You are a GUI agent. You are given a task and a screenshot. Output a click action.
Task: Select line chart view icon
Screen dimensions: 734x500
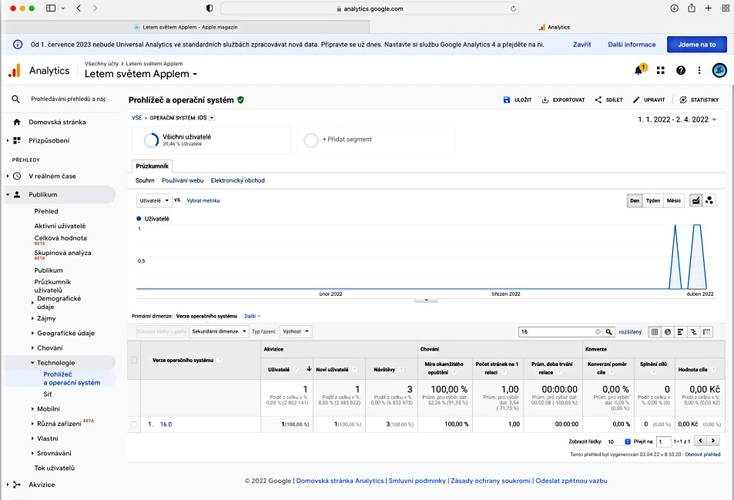tap(696, 200)
